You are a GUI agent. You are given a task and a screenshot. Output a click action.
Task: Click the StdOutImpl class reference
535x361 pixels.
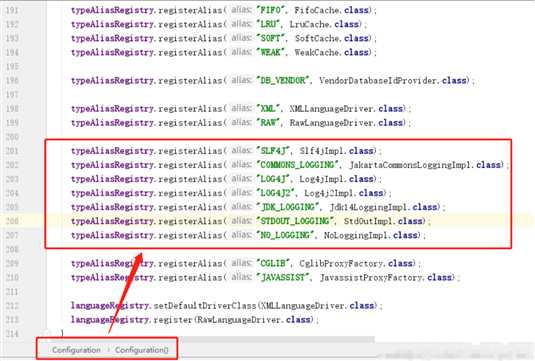pyautogui.click(x=369, y=221)
